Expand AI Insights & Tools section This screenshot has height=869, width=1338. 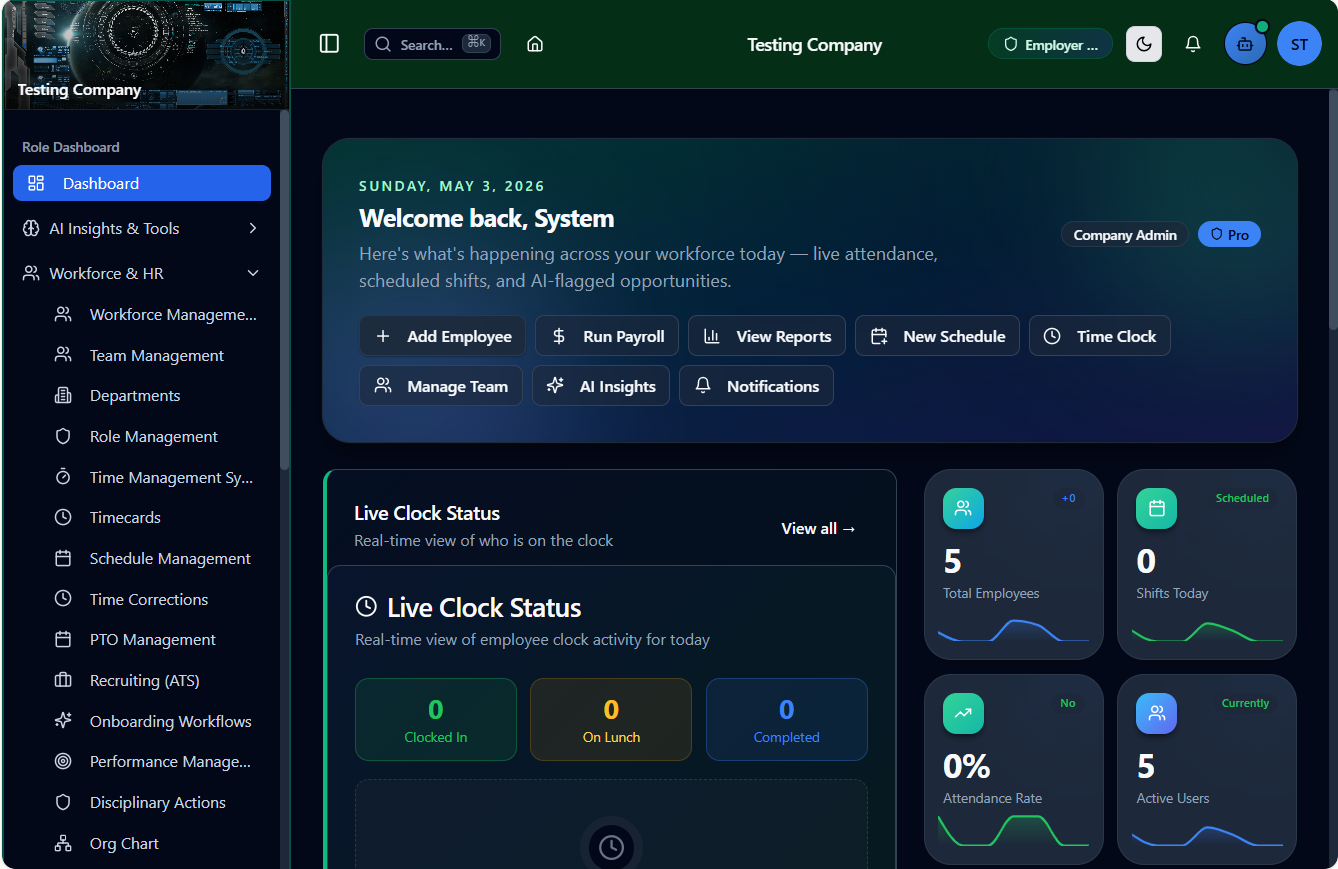click(x=142, y=228)
